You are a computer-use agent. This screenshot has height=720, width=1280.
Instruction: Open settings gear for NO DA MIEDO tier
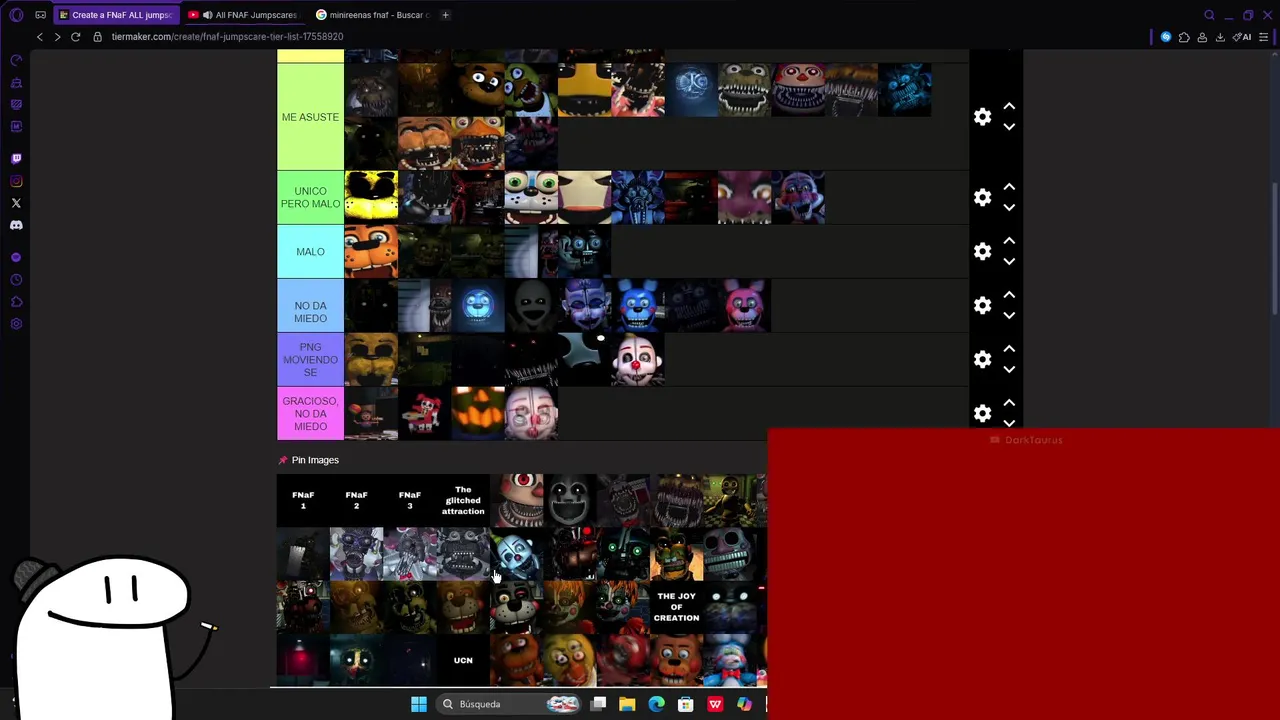[x=983, y=306]
